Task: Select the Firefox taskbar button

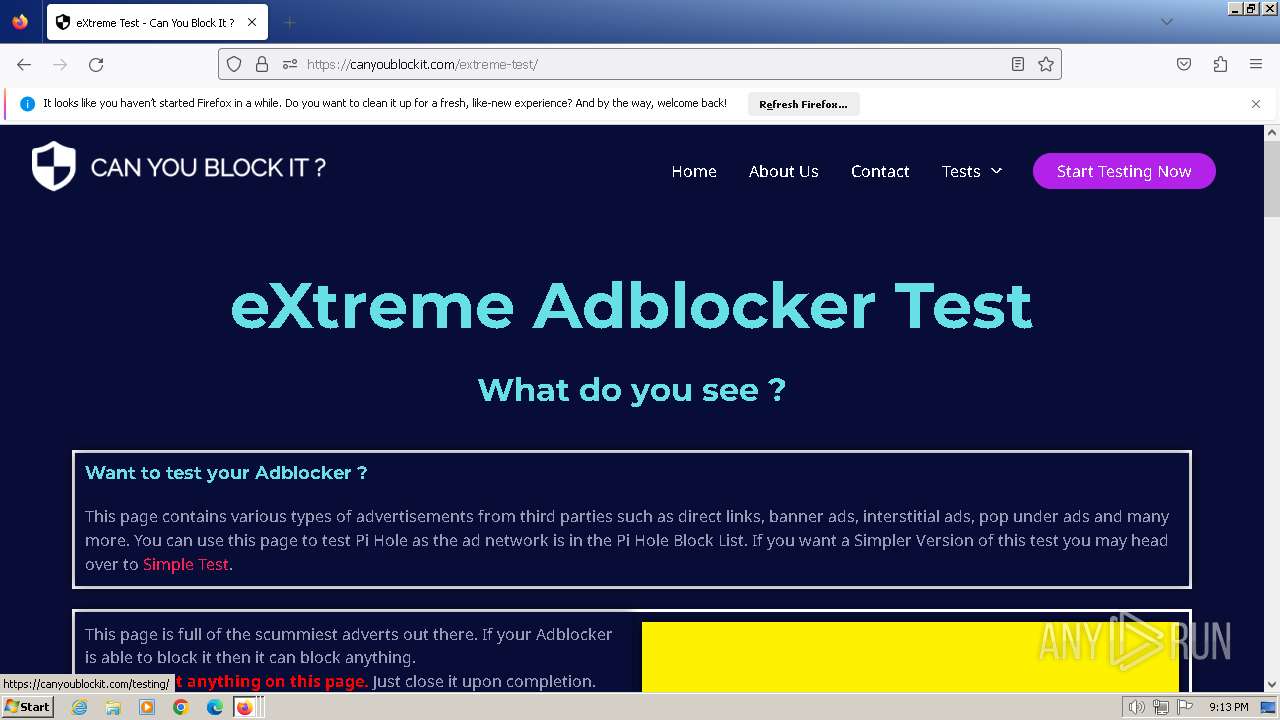Action: click(246, 707)
